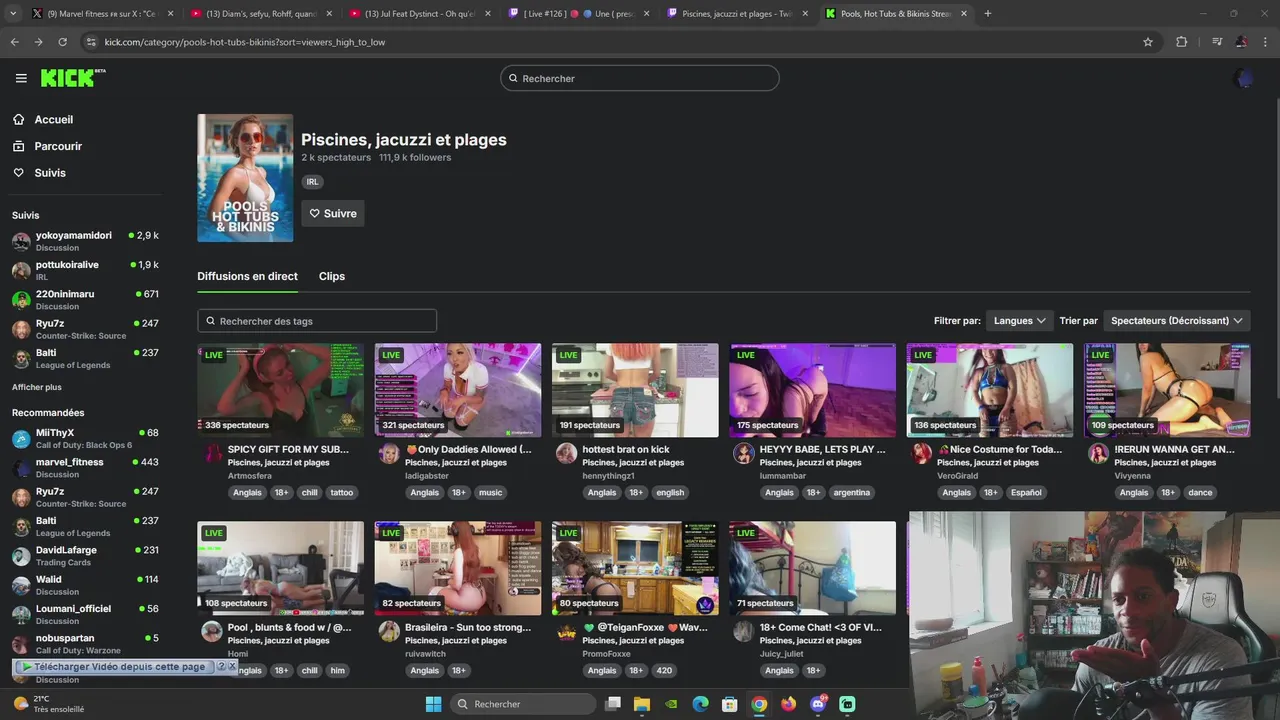The height and width of the screenshot is (720, 1280).
Task: Open the stream thumbnail with 80 spectateurs
Action: coord(635,568)
